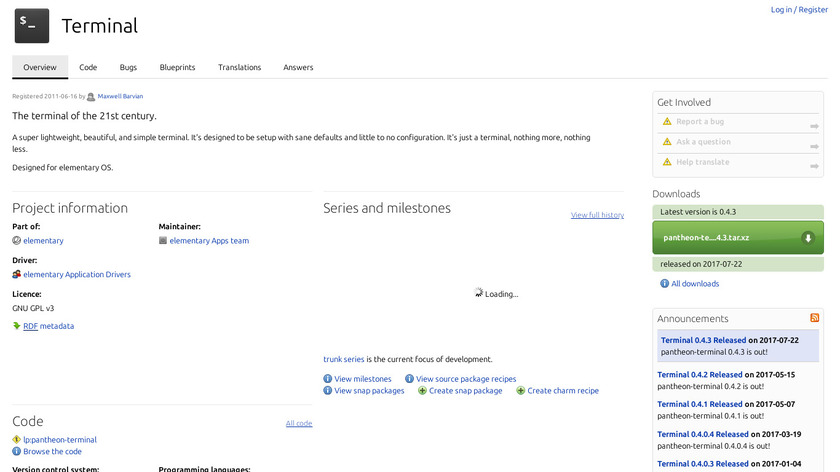
Task: Open Terminal 0.4.3 Released announcement
Action: pyautogui.click(x=703, y=340)
